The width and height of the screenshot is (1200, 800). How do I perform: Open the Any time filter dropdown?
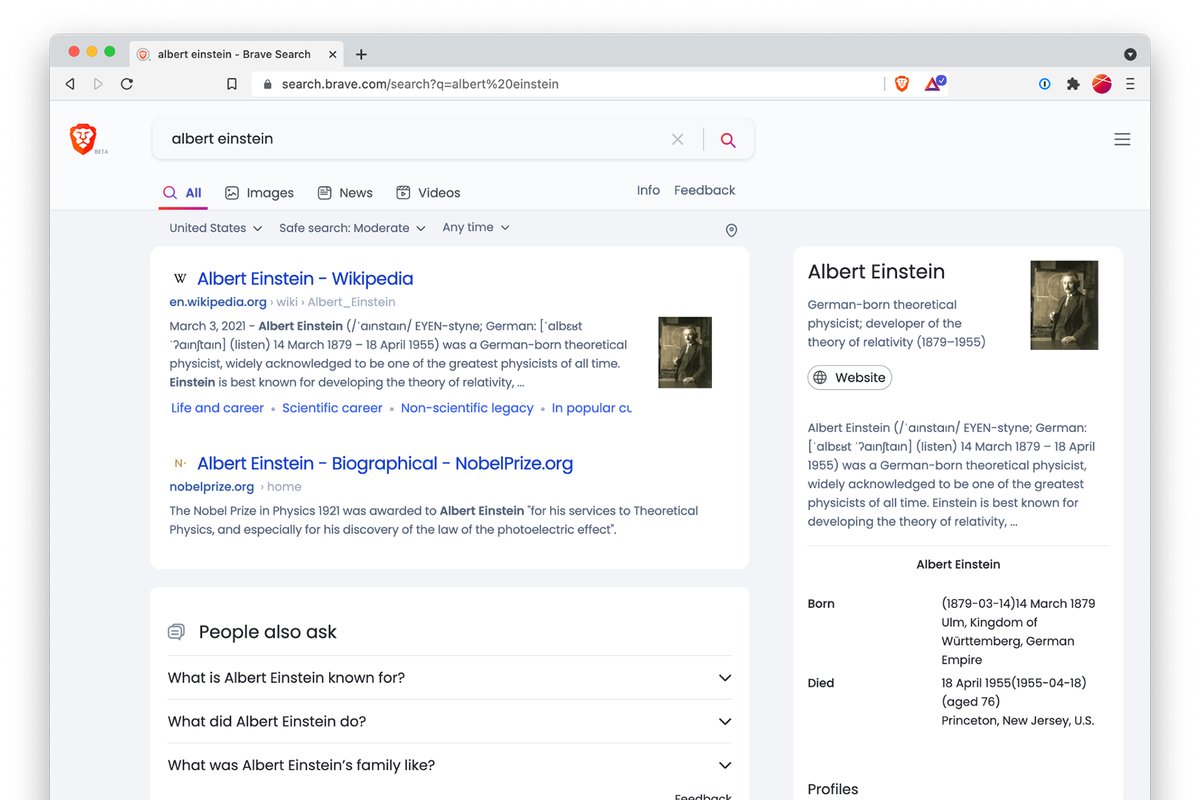point(475,227)
